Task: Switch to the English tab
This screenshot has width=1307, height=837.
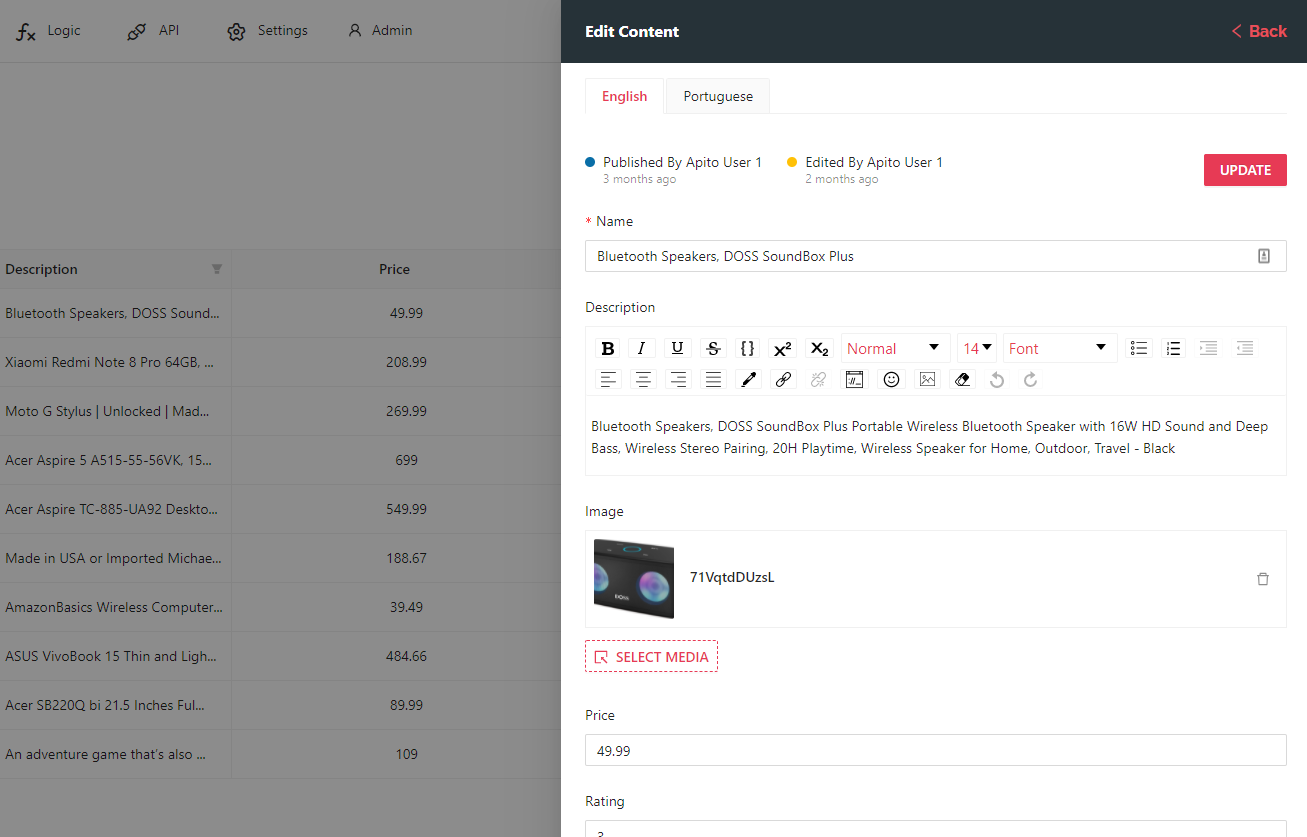Action: click(625, 96)
